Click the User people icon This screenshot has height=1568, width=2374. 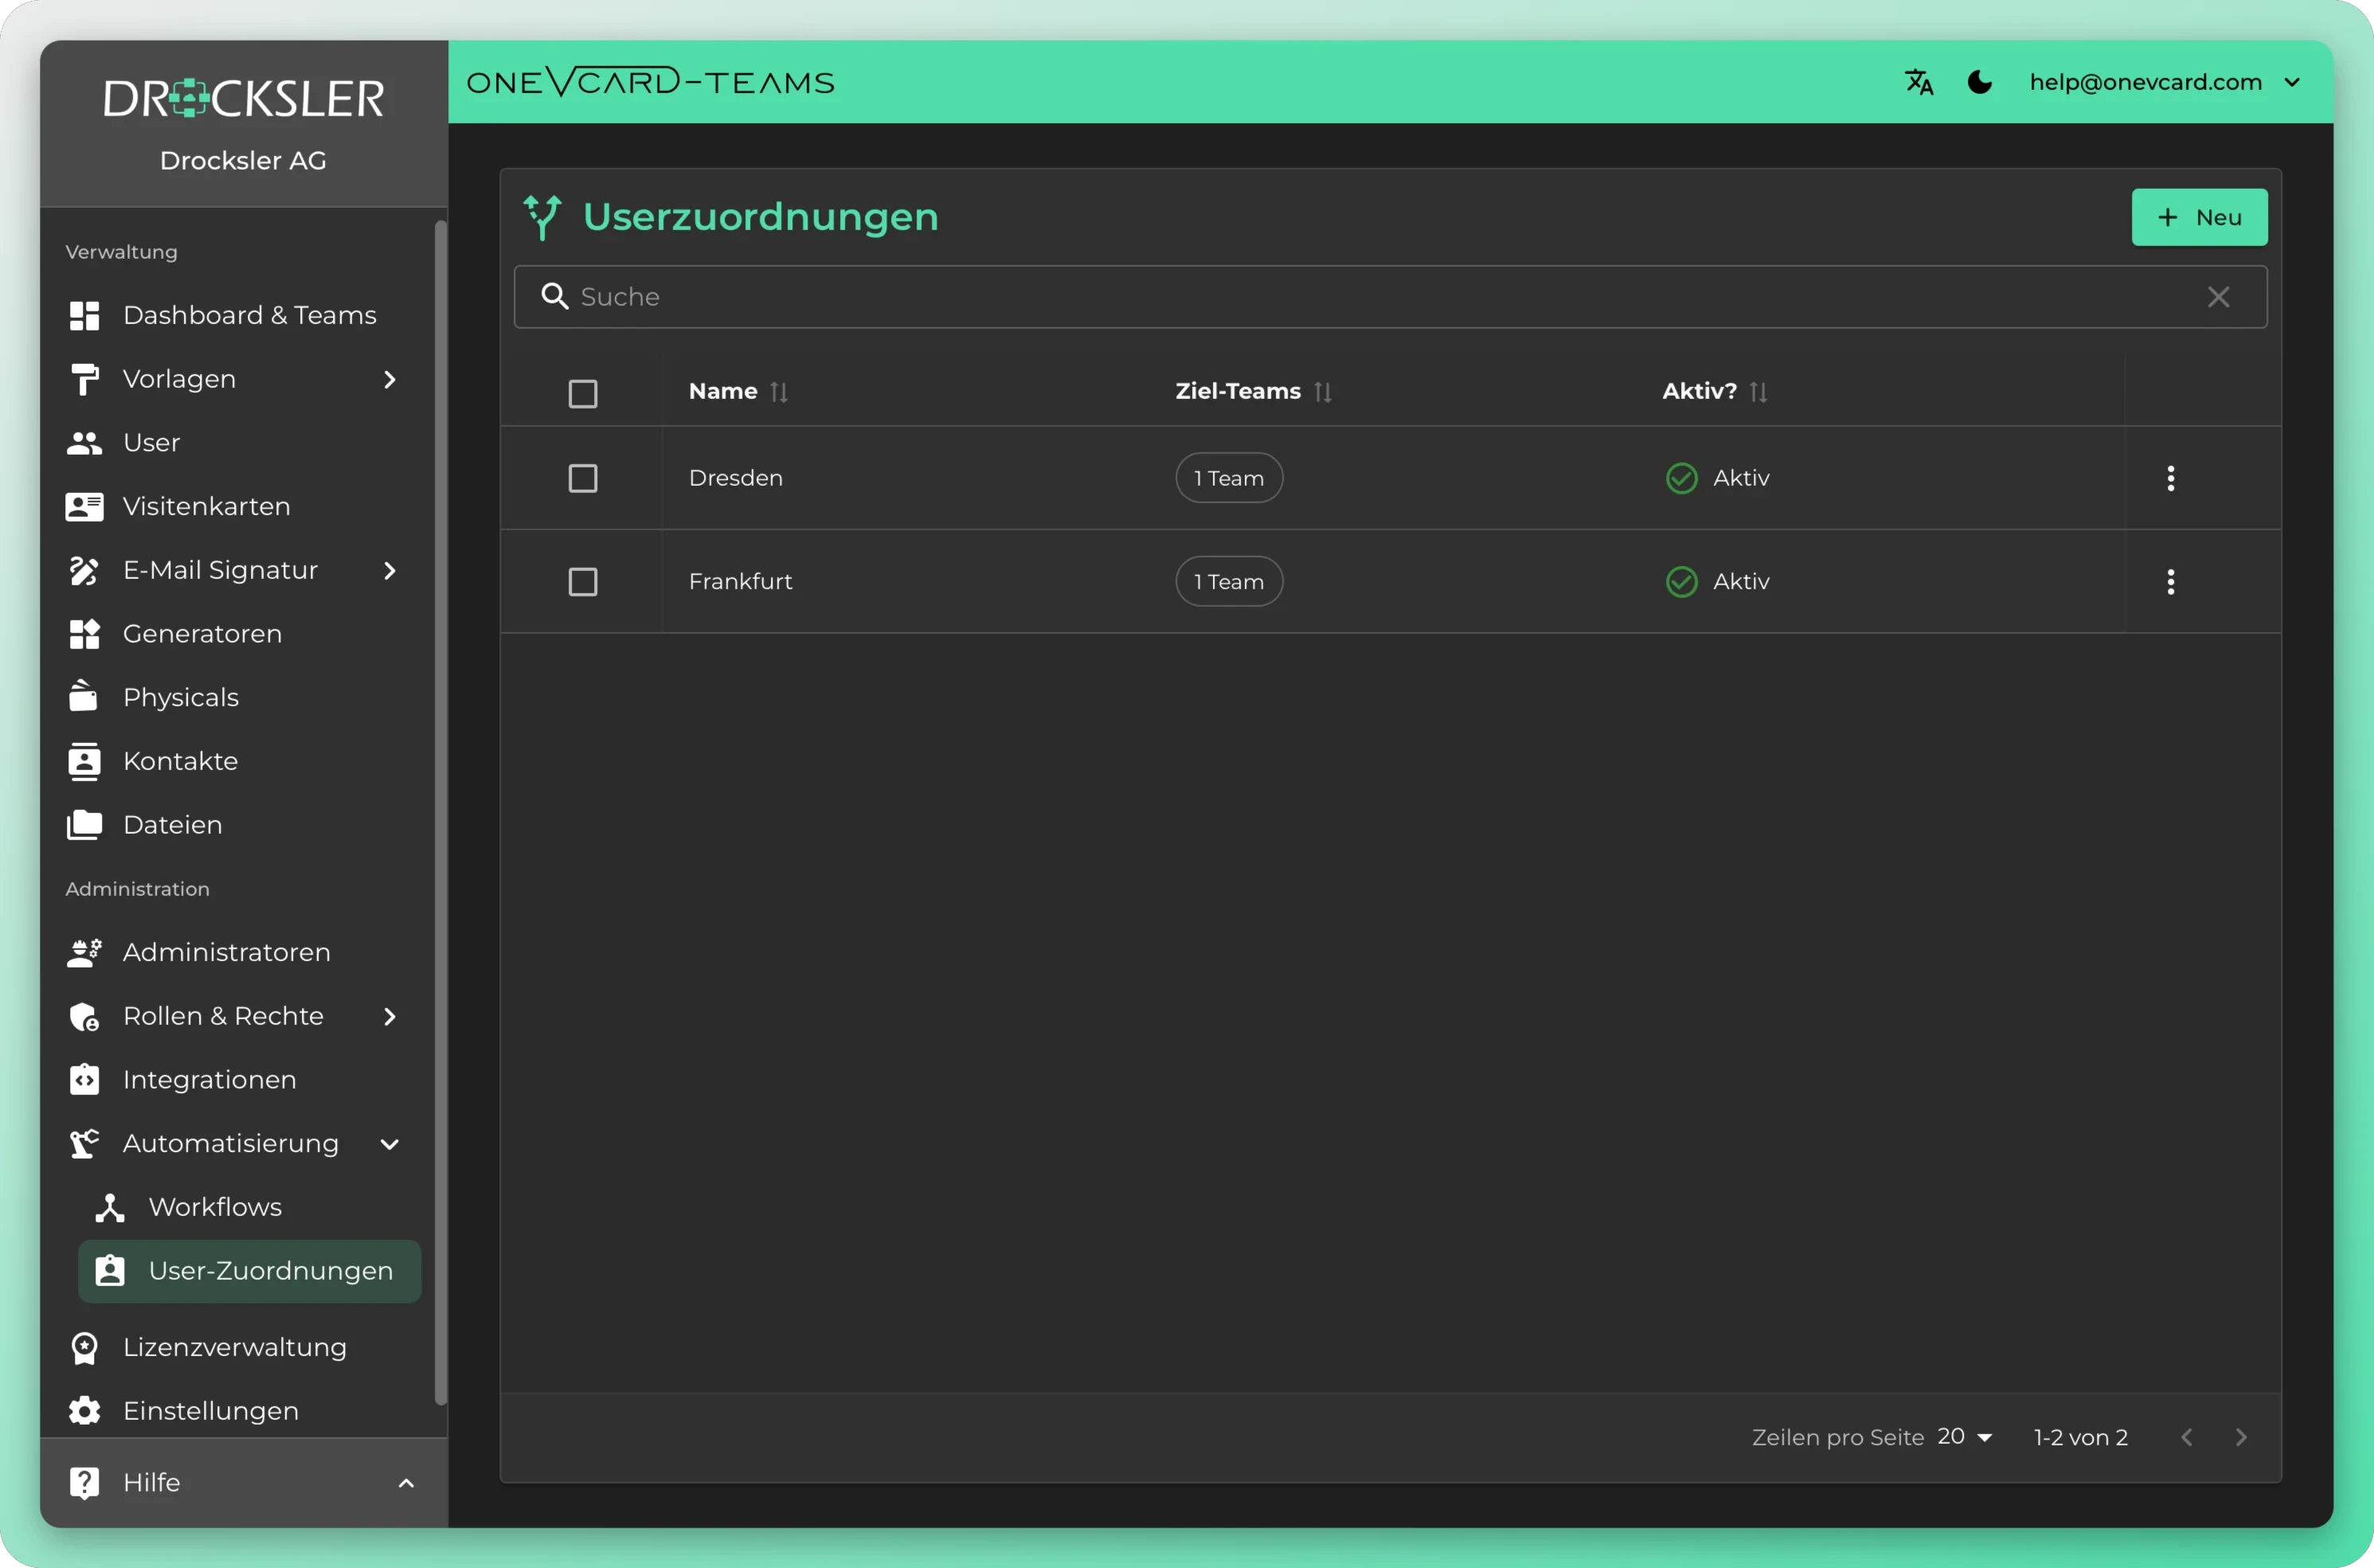pos(85,443)
